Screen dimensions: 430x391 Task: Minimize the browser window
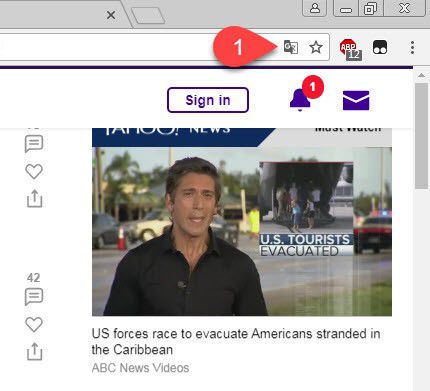(346, 8)
